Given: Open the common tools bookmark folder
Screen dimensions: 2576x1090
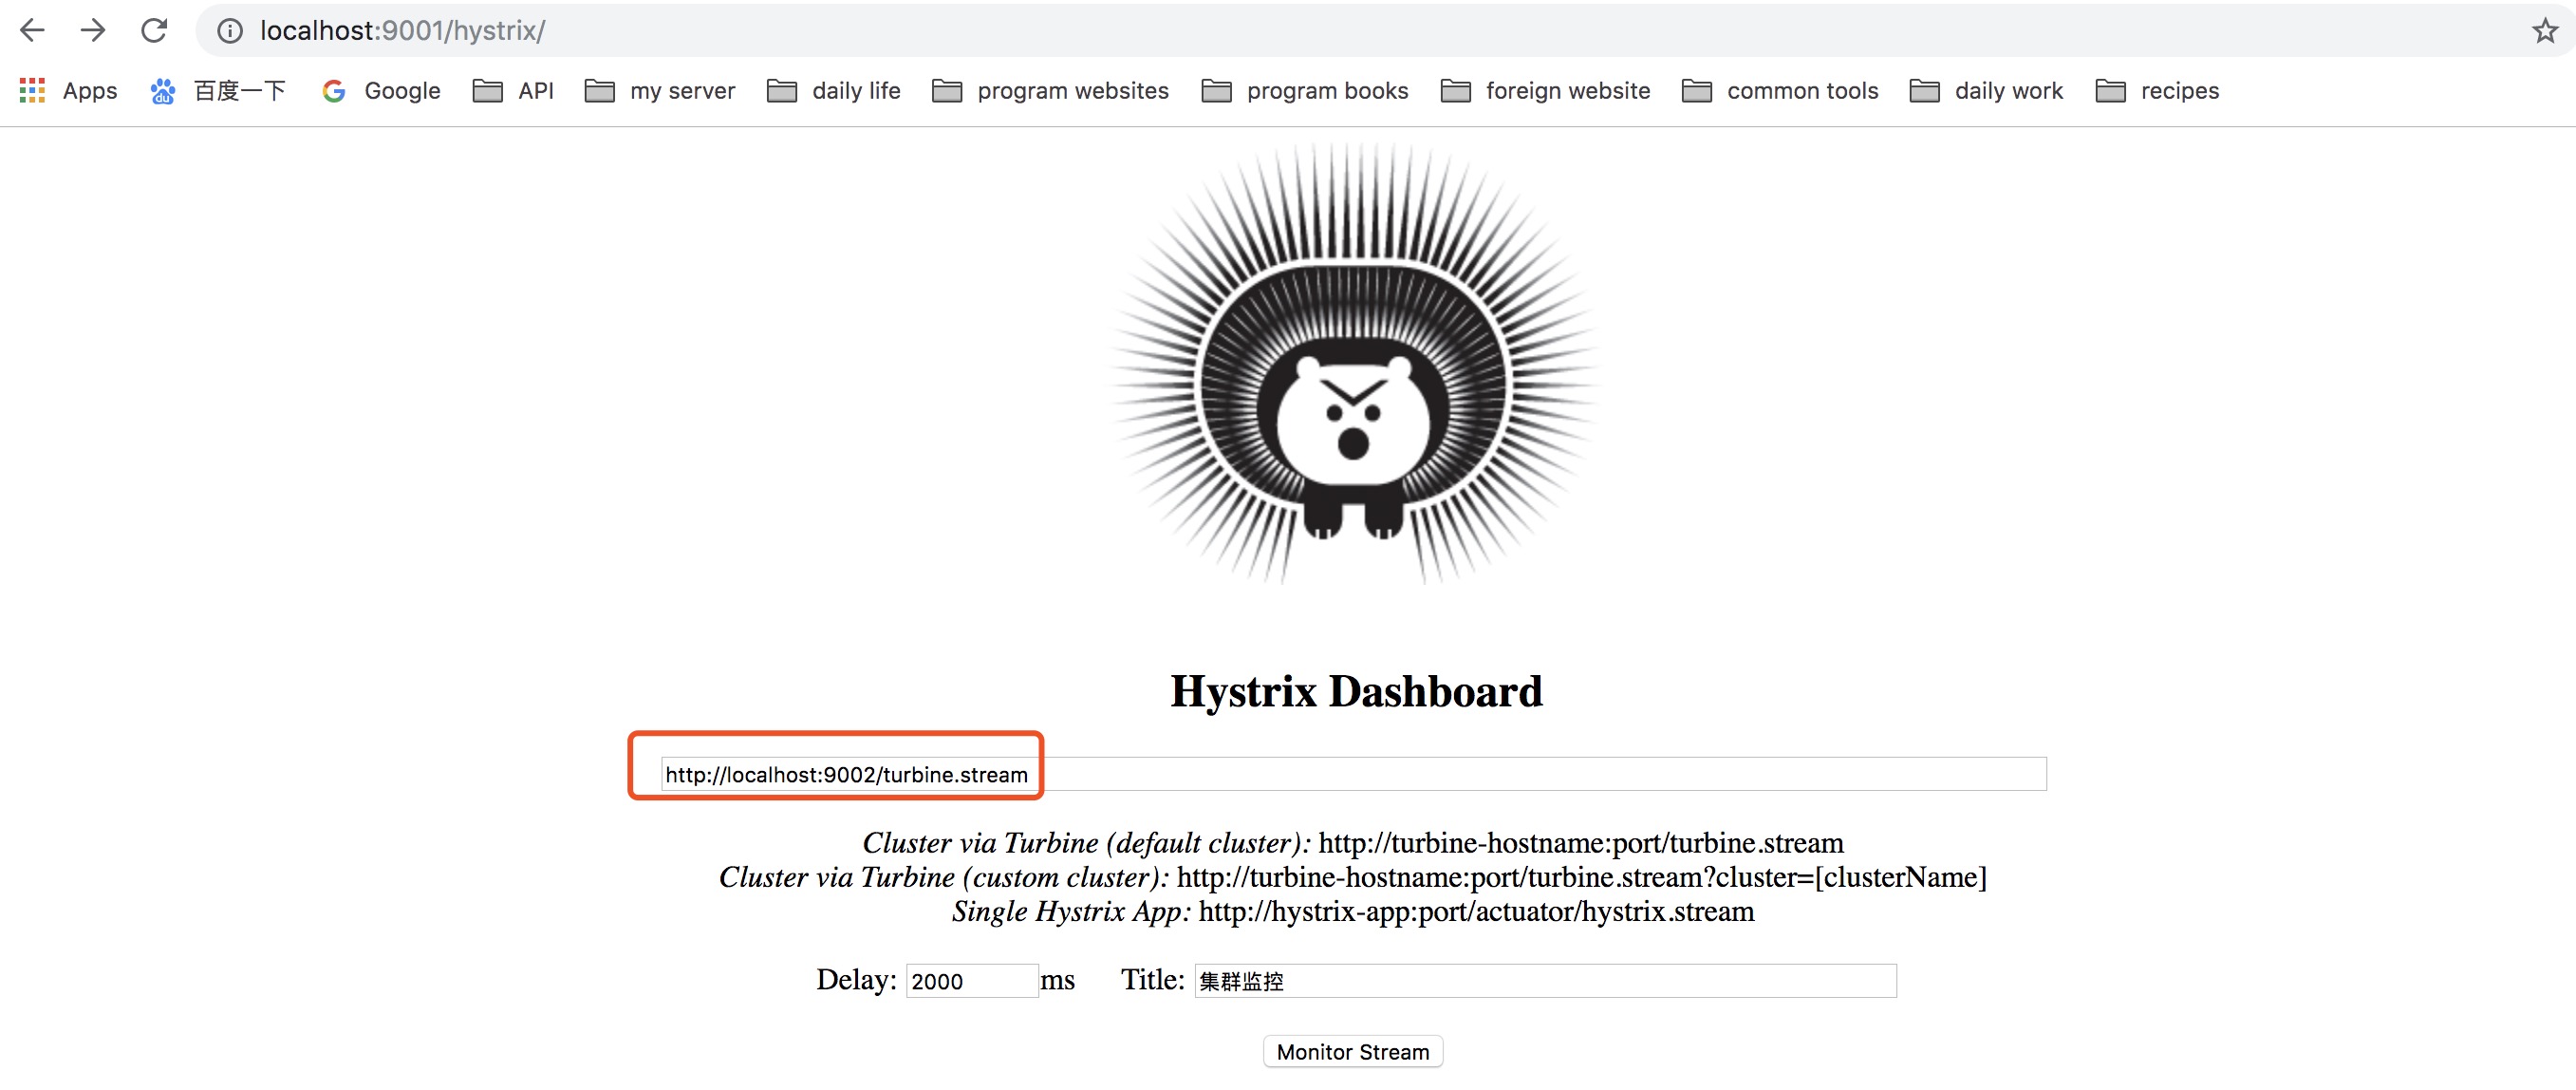Looking at the screenshot, I should (x=1780, y=91).
